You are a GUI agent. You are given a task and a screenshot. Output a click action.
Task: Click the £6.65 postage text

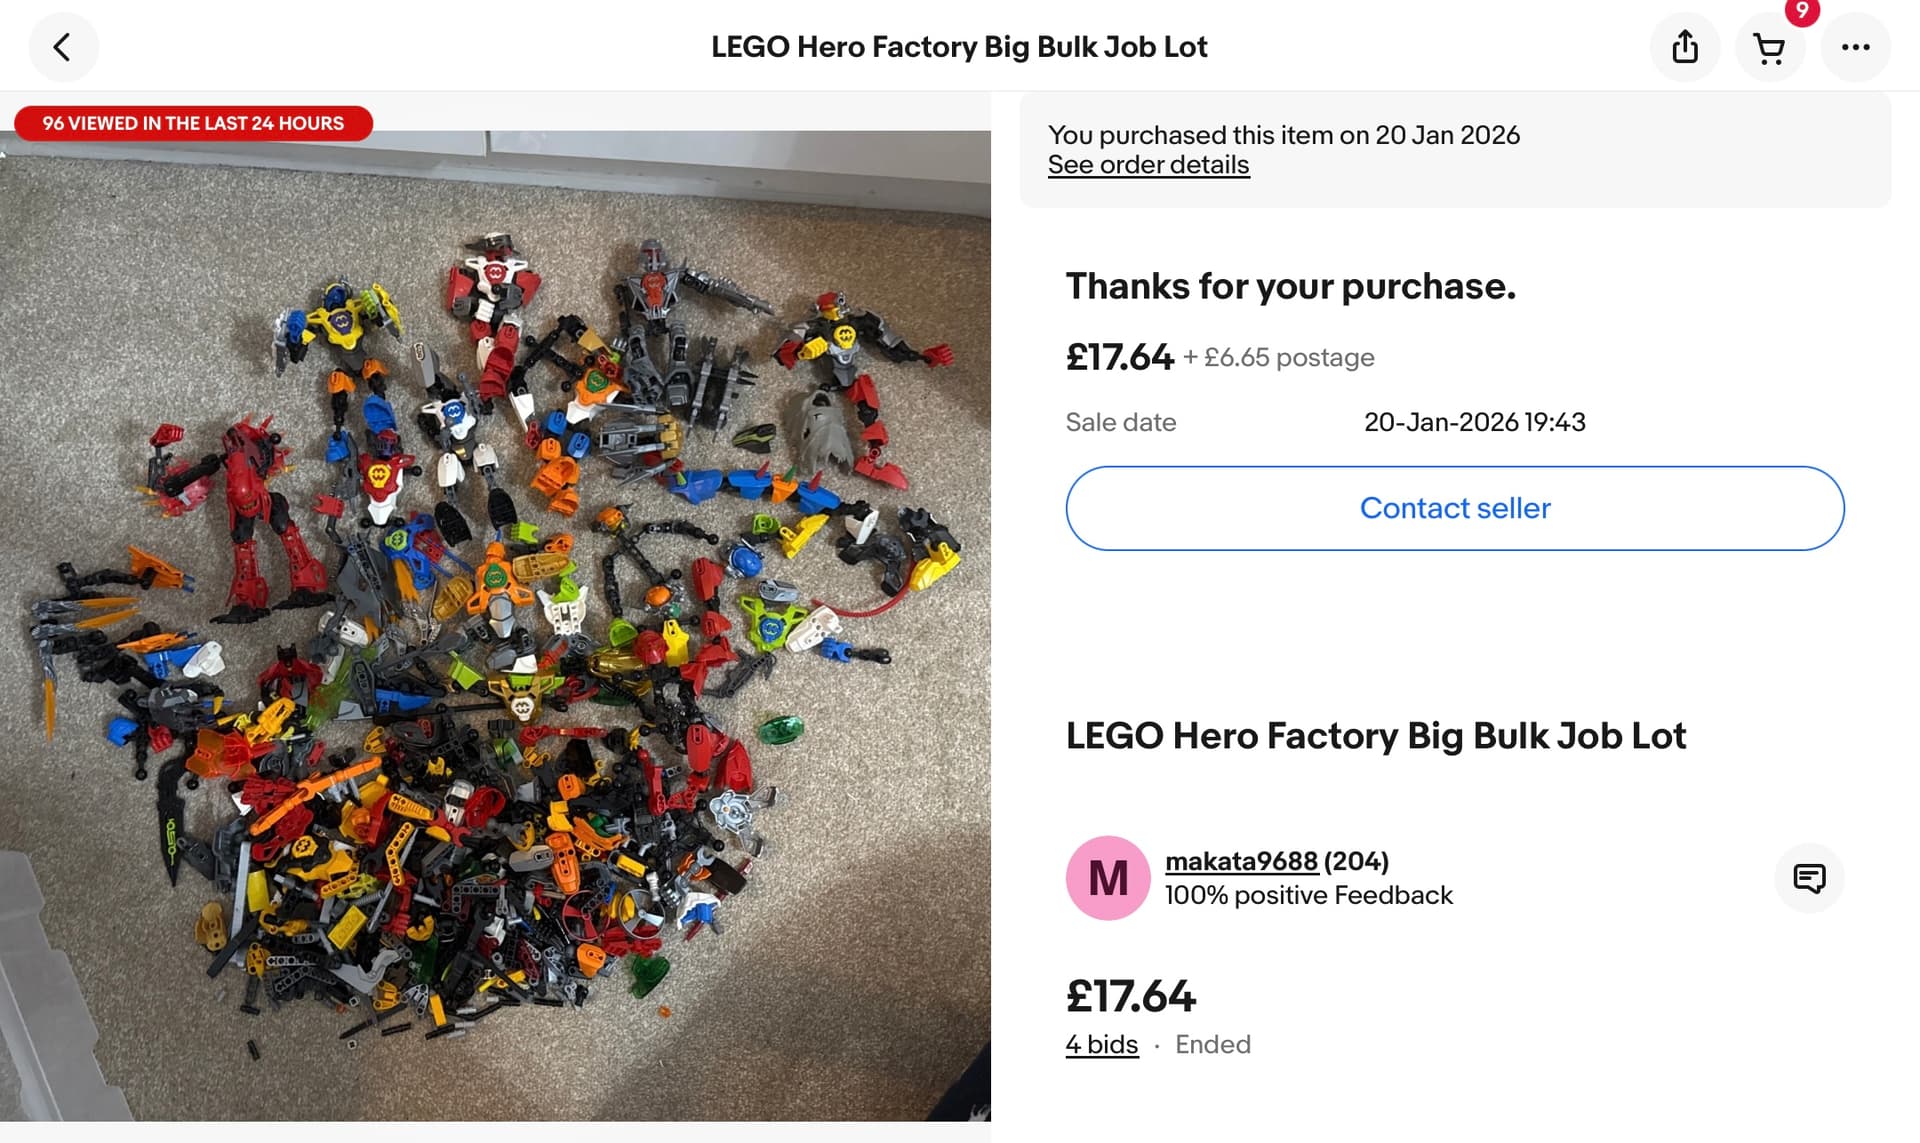point(1288,357)
